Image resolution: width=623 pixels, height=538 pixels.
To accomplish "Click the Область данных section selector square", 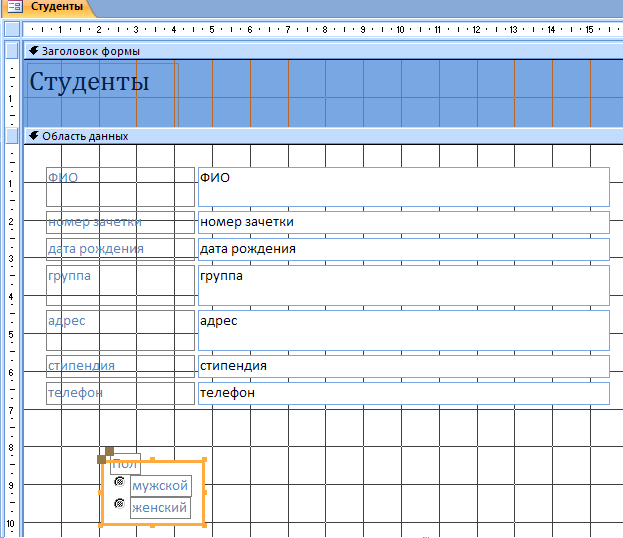I will [x=12, y=135].
